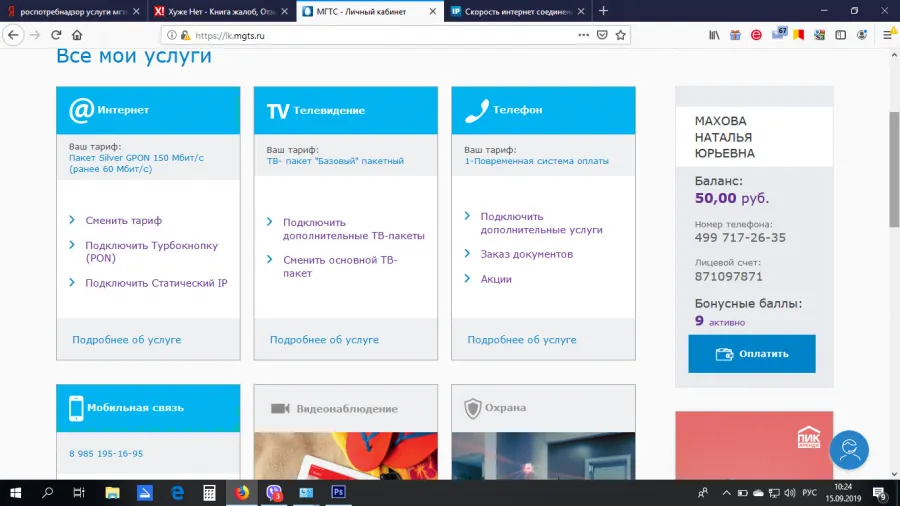The height and width of the screenshot is (506, 900).
Task: Open Viber from the taskbar
Action: tap(274, 492)
